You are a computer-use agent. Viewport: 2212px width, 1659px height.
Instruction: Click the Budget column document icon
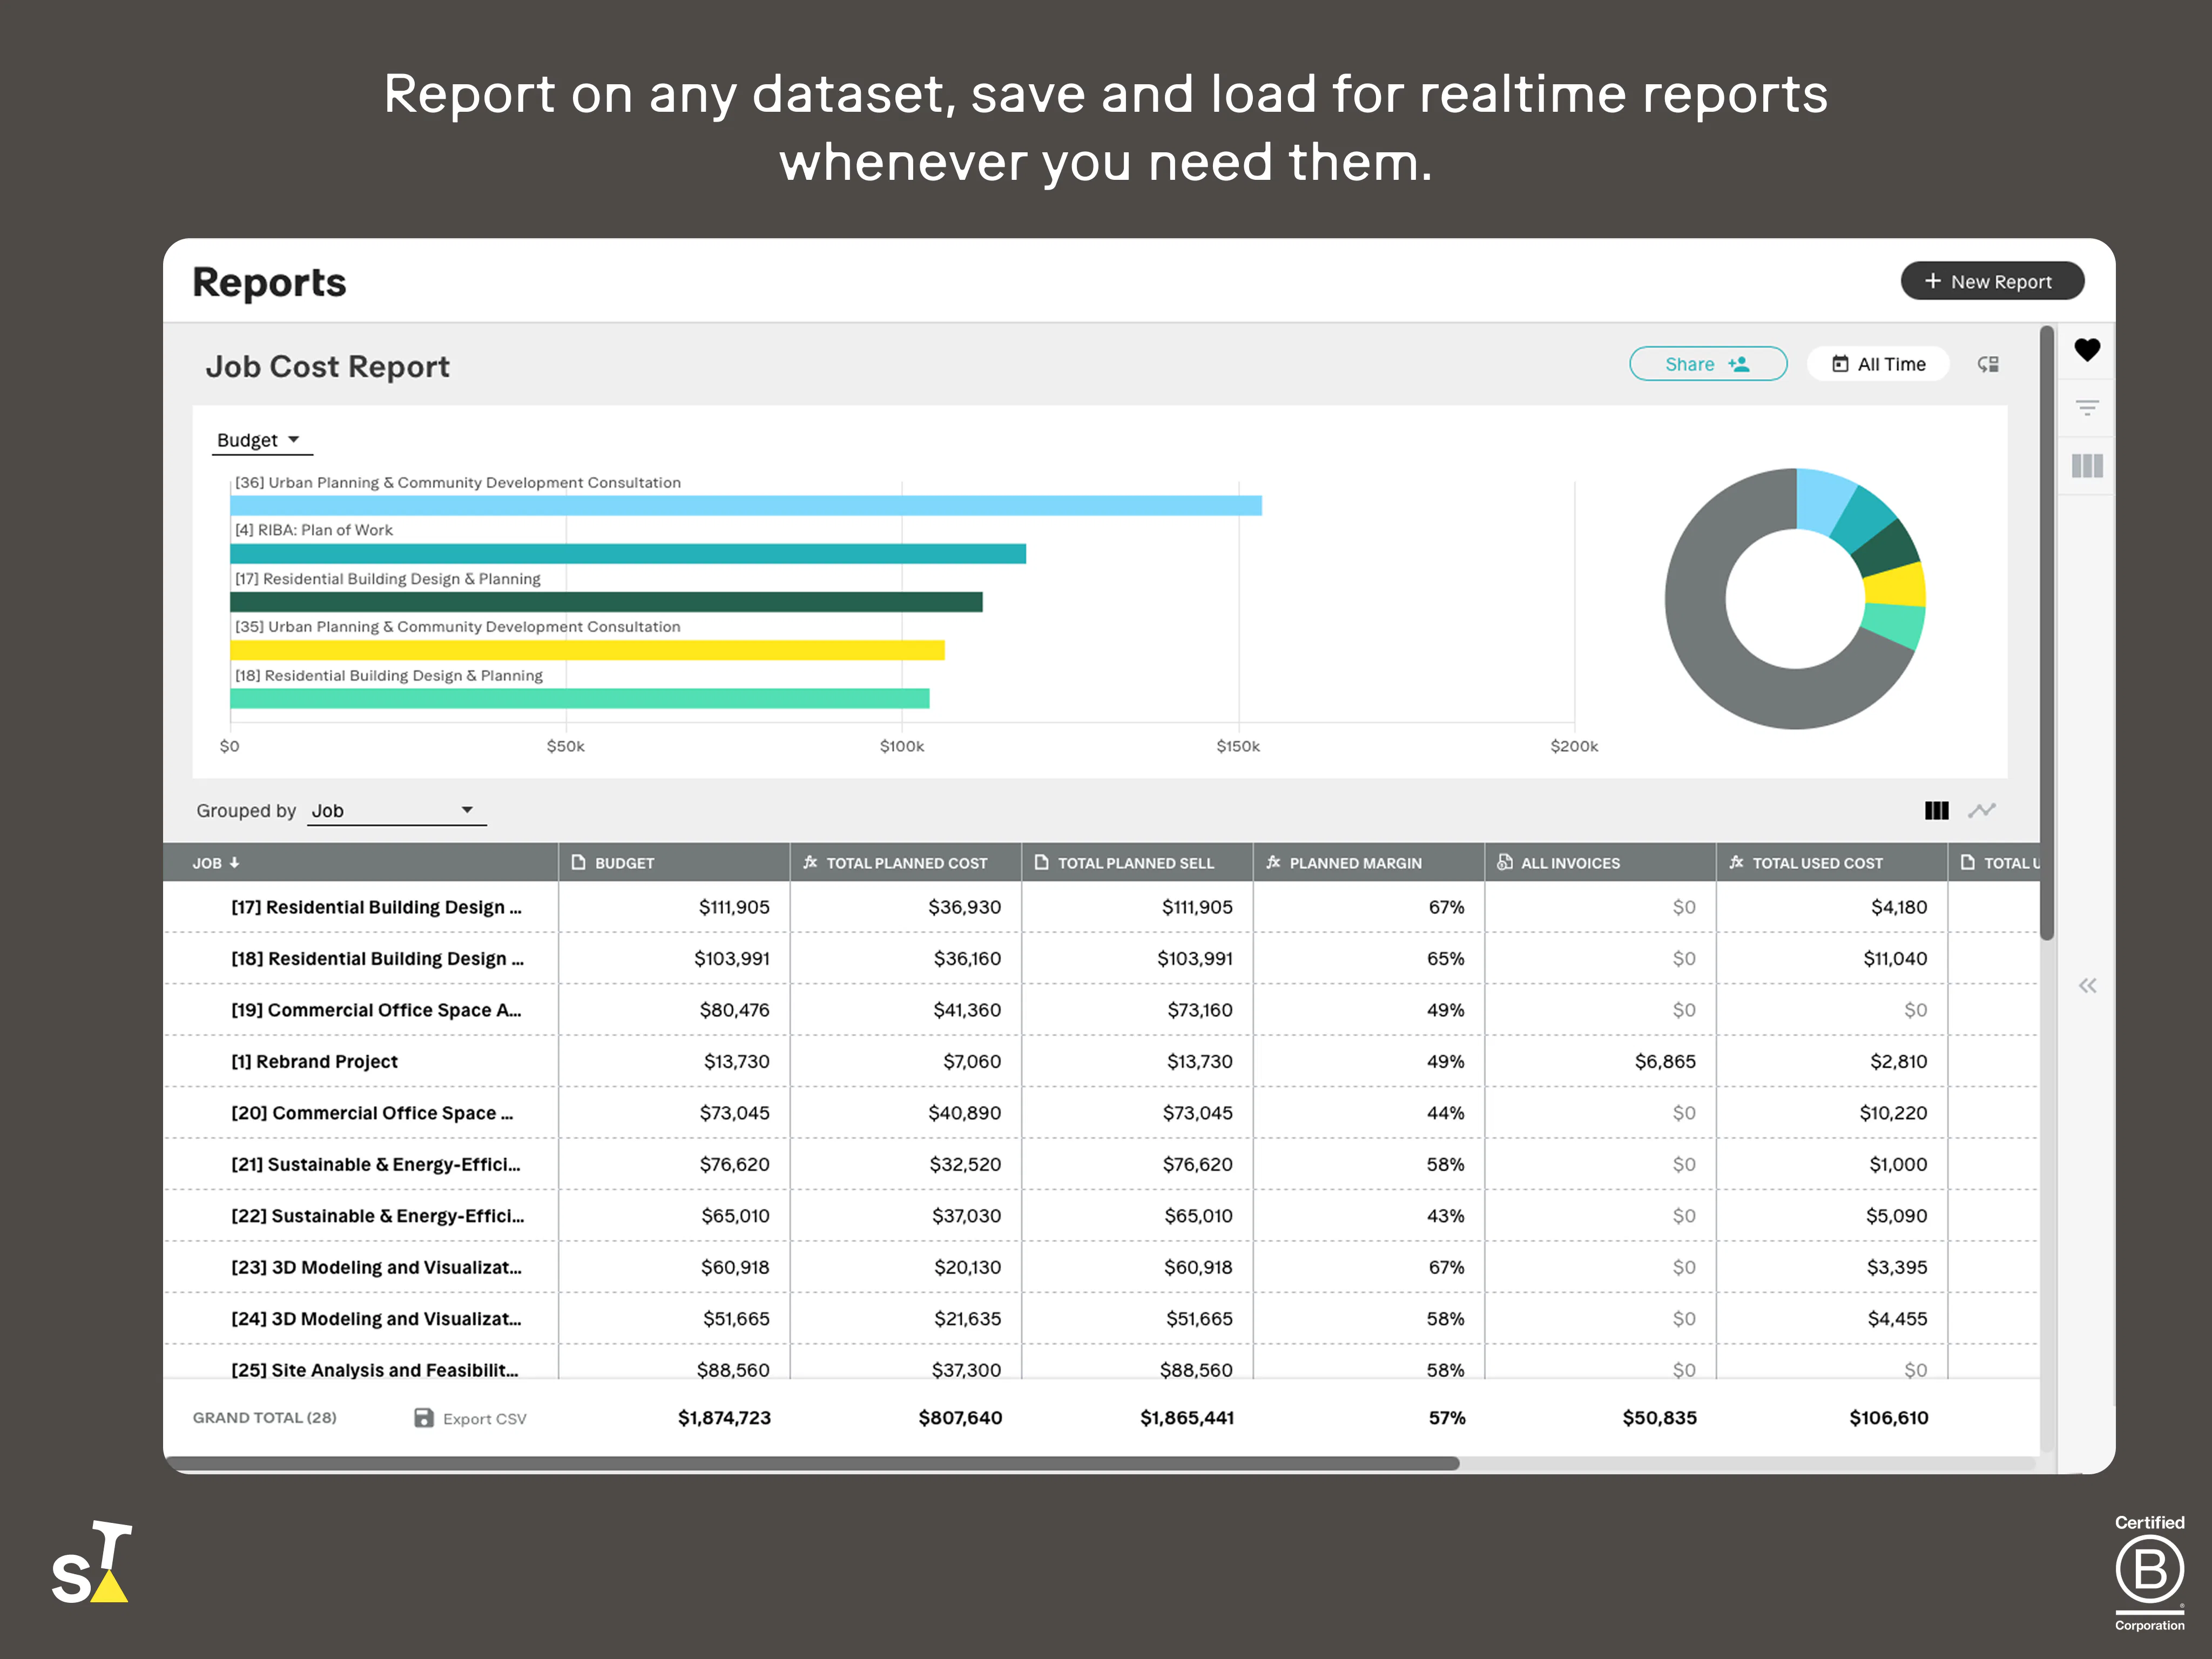point(578,862)
